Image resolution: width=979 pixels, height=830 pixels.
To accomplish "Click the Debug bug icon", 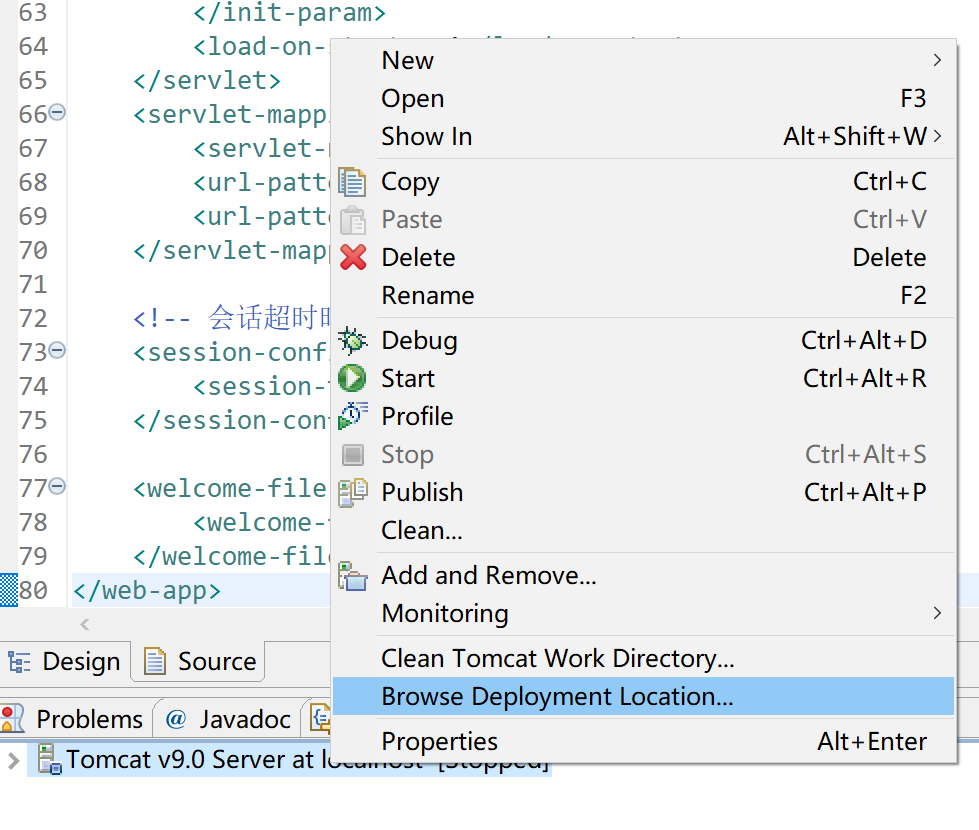I will click(352, 341).
